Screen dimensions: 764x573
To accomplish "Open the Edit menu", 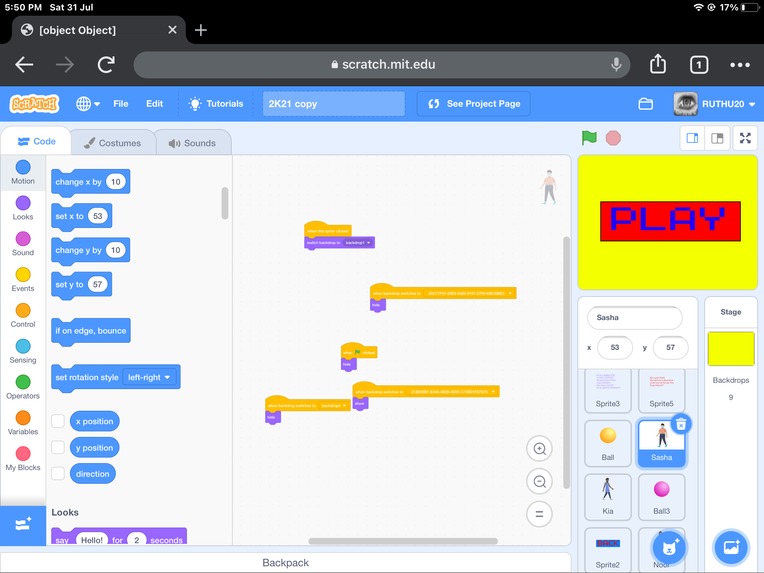I will [154, 104].
